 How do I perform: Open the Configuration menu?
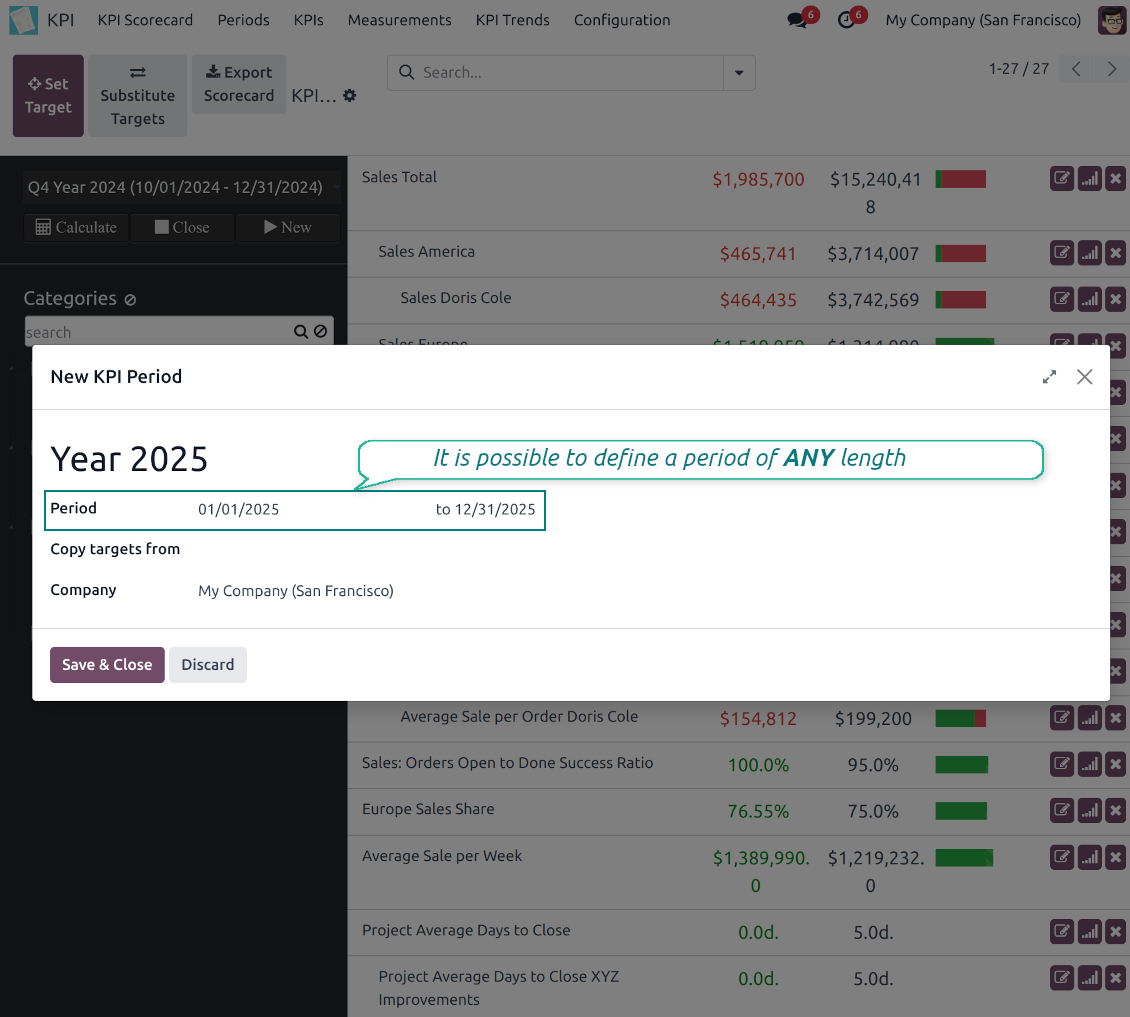[x=621, y=20]
